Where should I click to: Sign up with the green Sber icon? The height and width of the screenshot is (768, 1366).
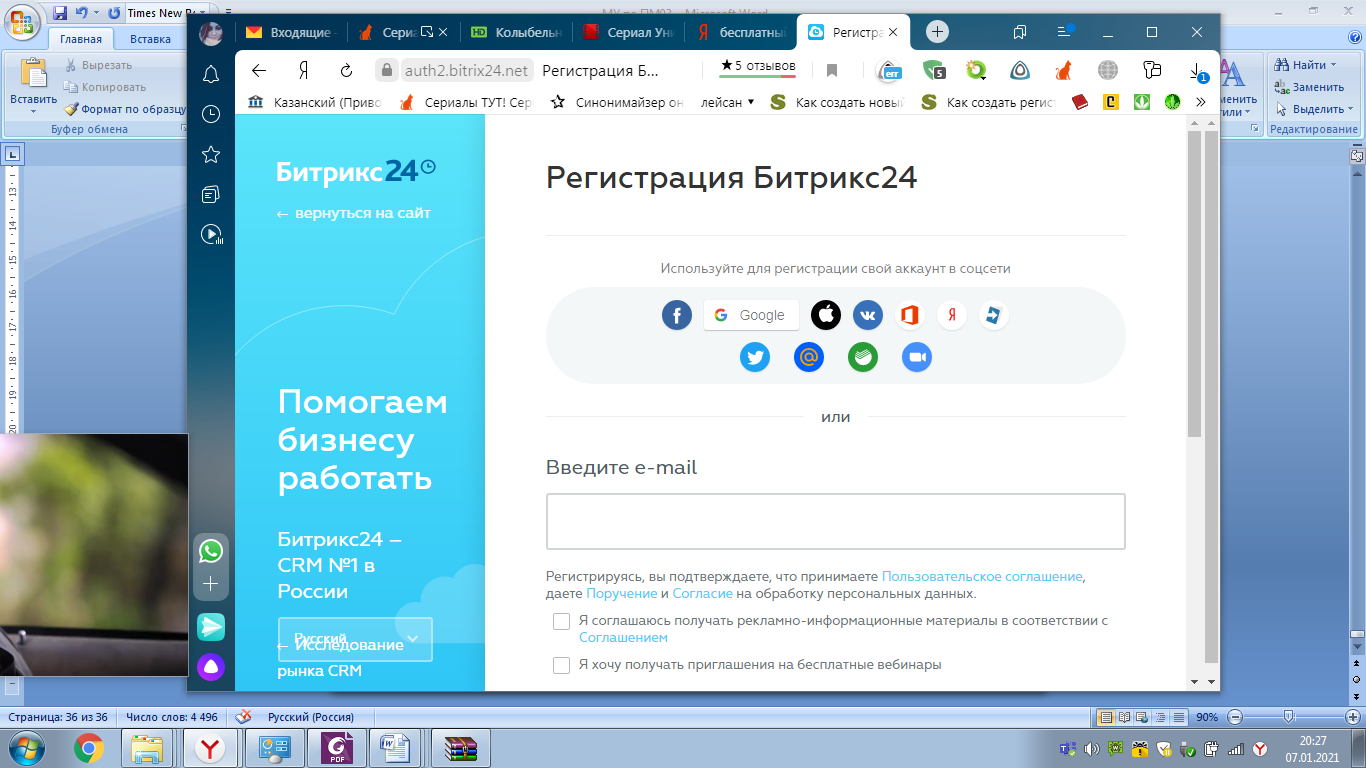click(863, 357)
